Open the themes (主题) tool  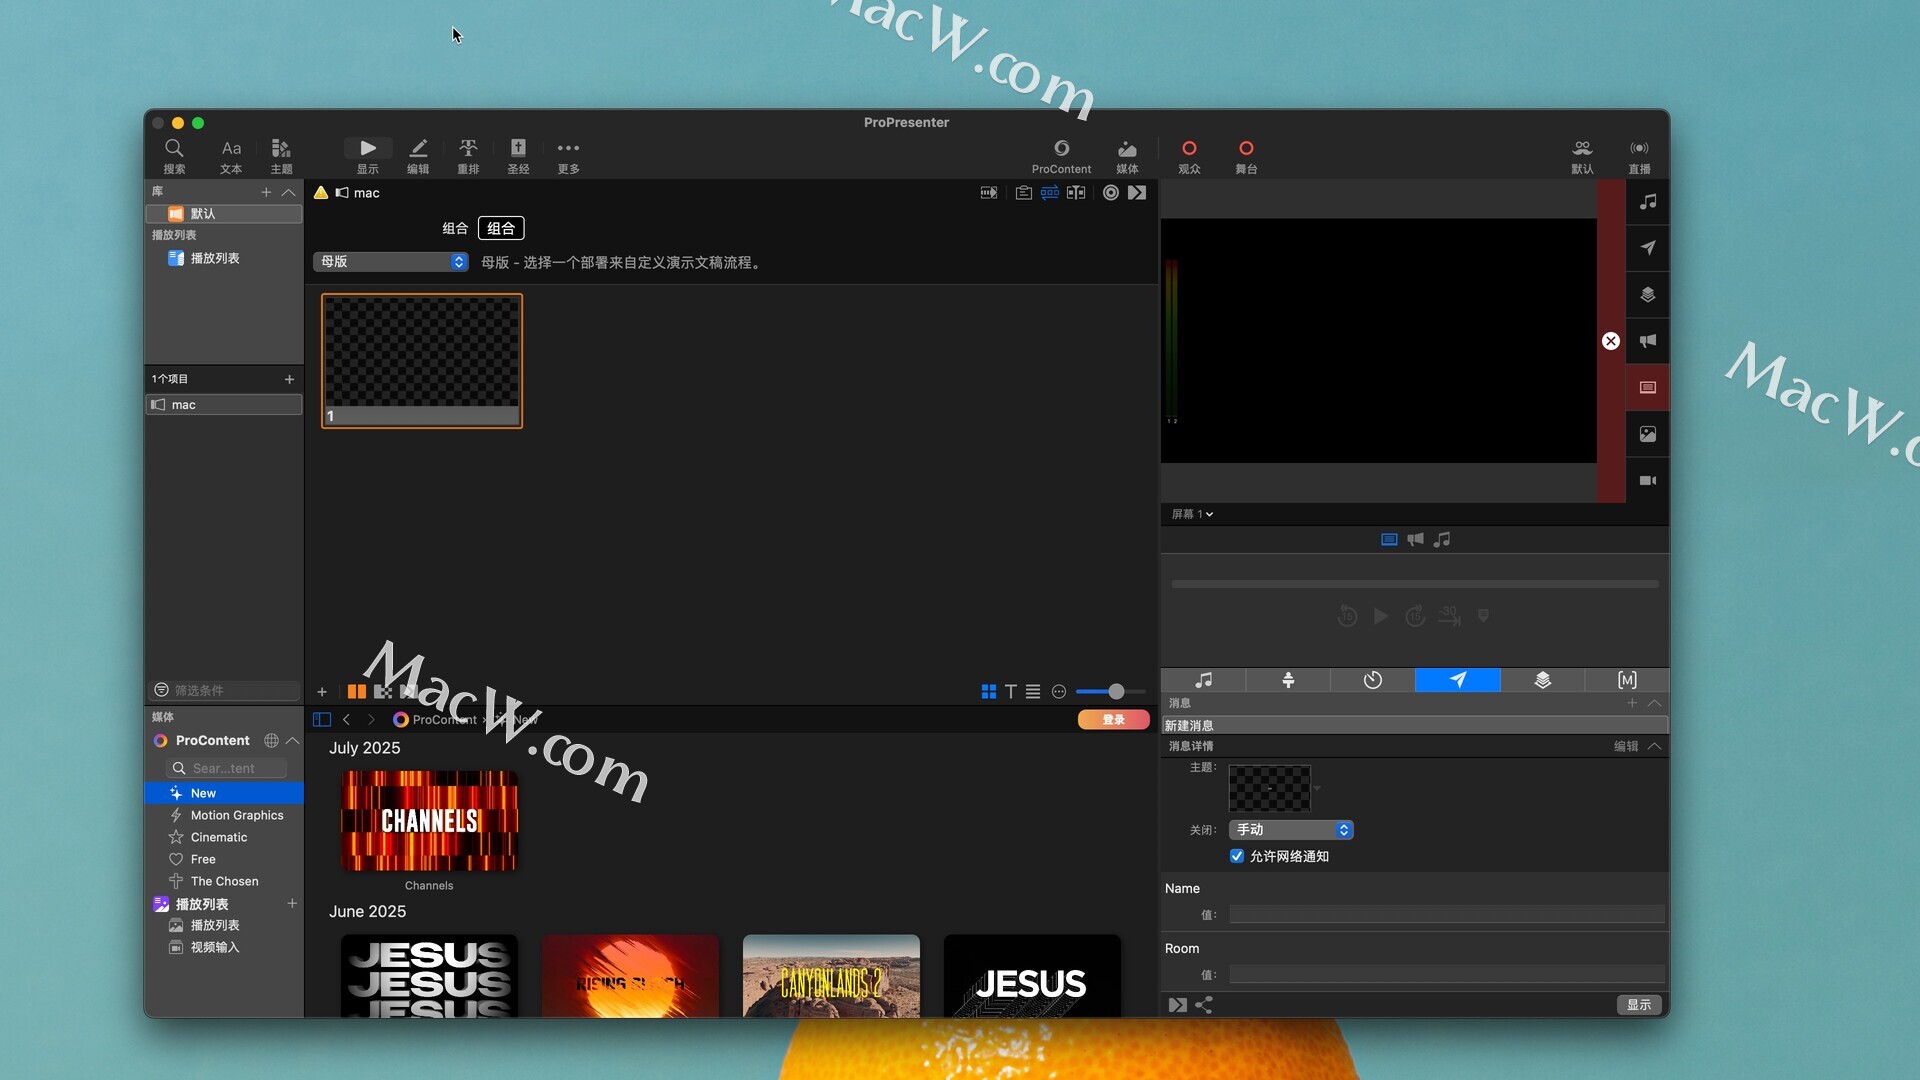click(x=281, y=156)
